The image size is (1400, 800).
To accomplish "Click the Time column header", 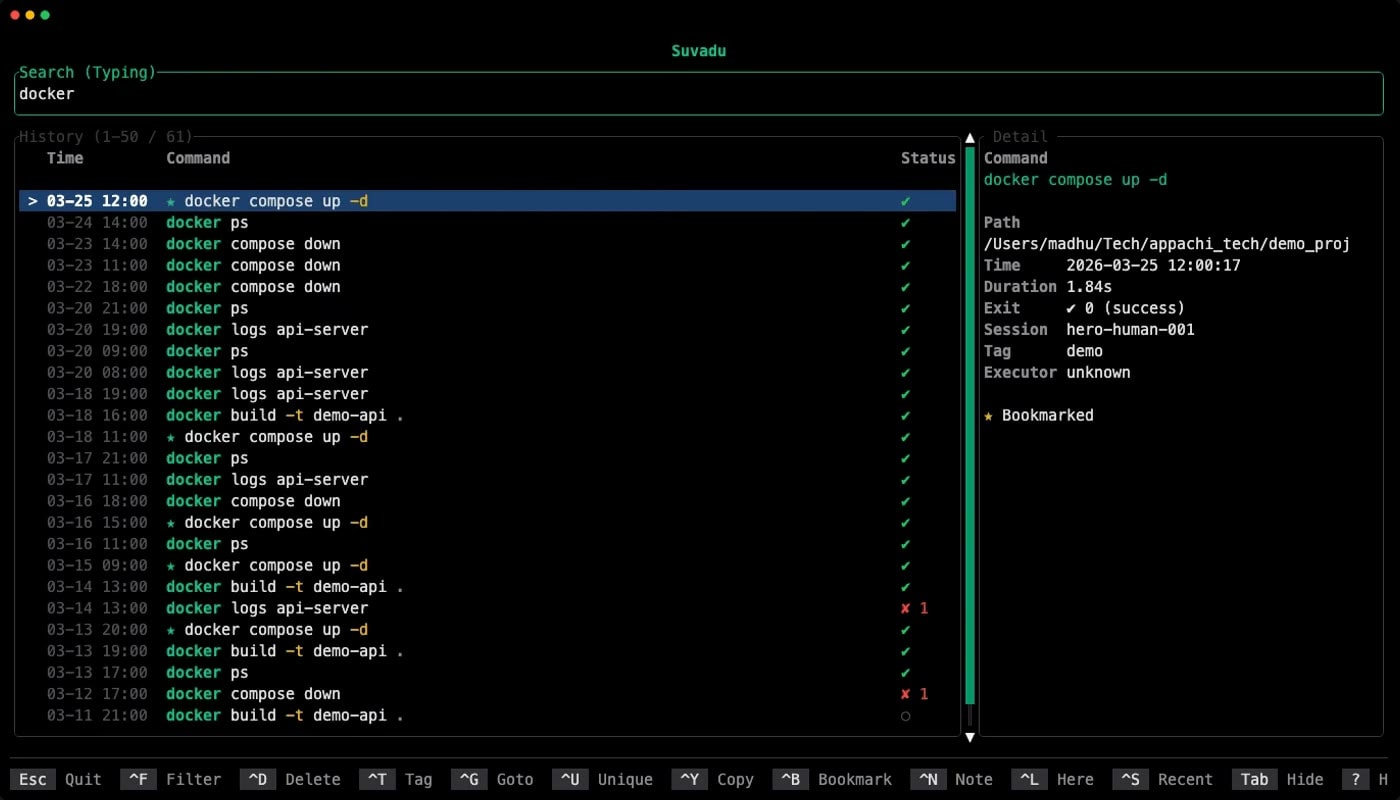I will point(65,158).
